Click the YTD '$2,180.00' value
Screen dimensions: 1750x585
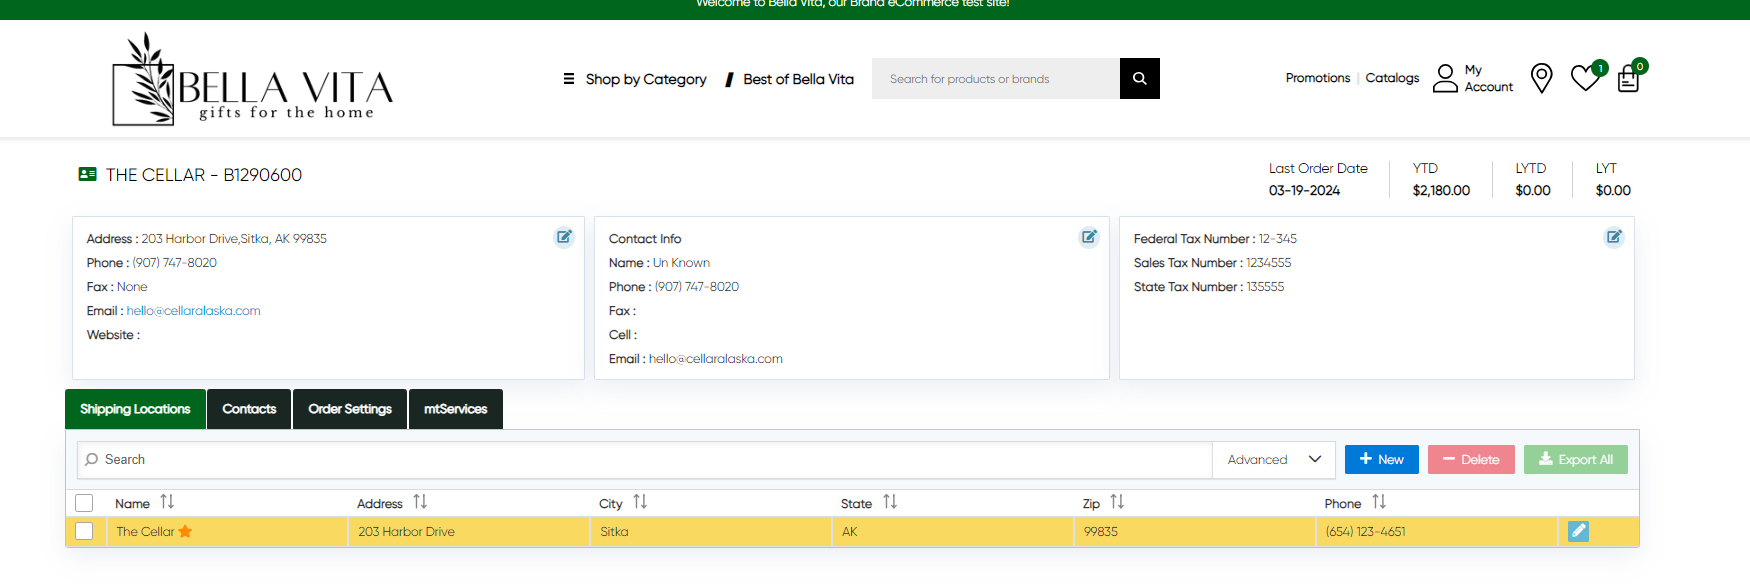[x=1441, y=191]
